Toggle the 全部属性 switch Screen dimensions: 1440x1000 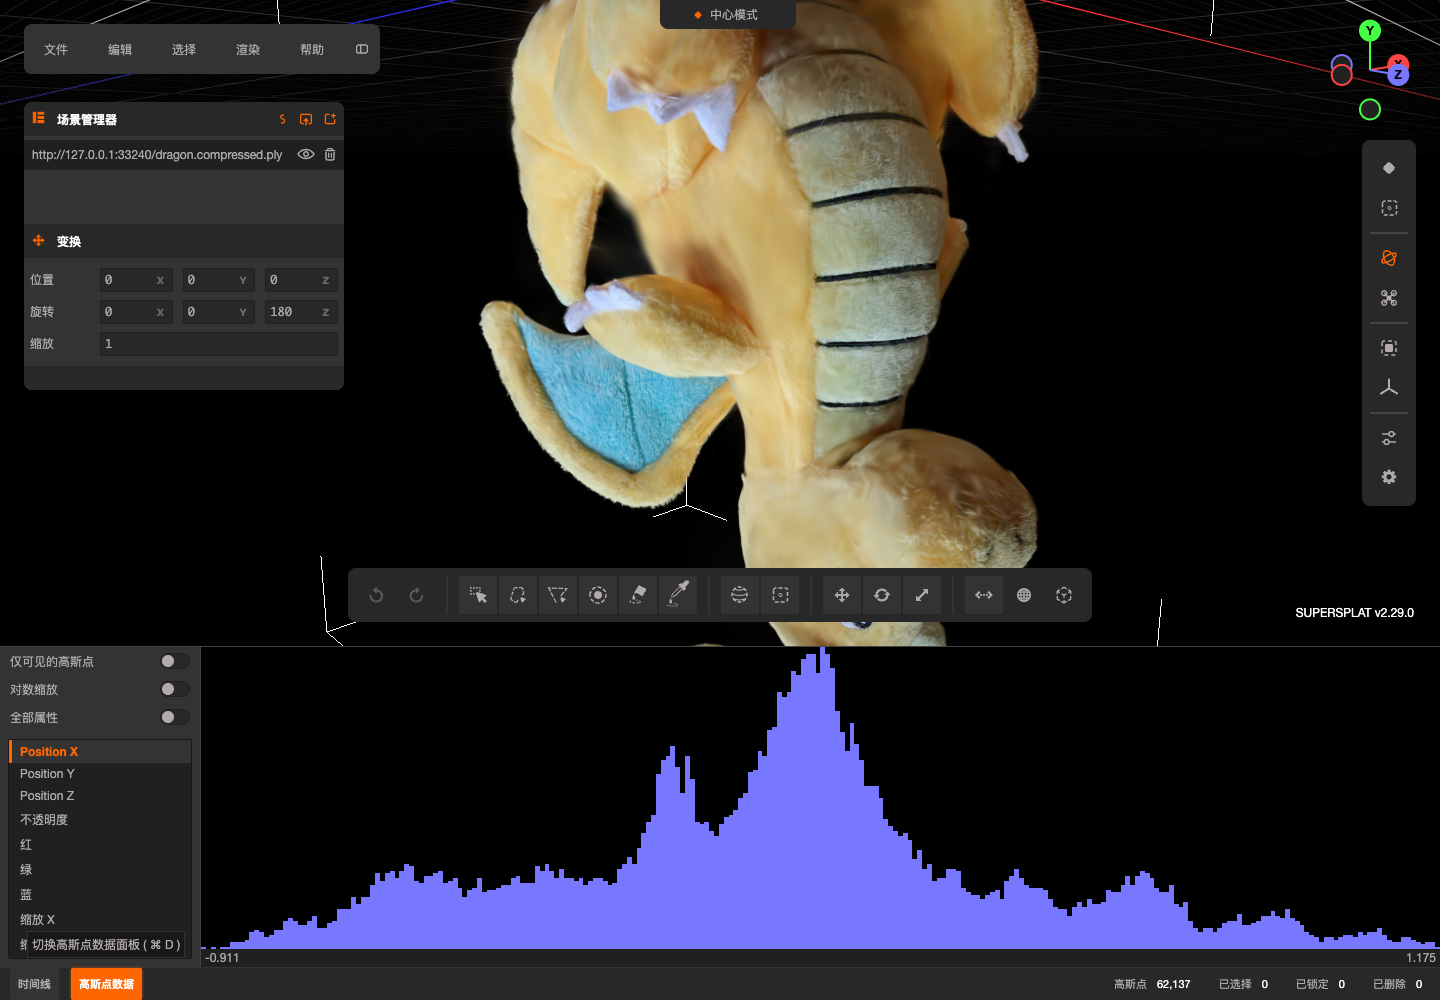175,717
